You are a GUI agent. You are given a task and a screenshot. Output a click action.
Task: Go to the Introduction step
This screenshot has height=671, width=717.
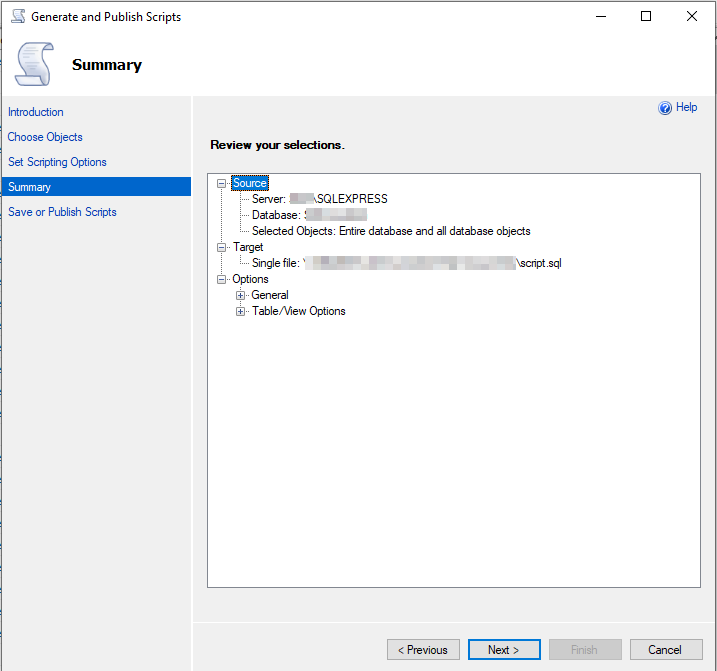(36, 112)
